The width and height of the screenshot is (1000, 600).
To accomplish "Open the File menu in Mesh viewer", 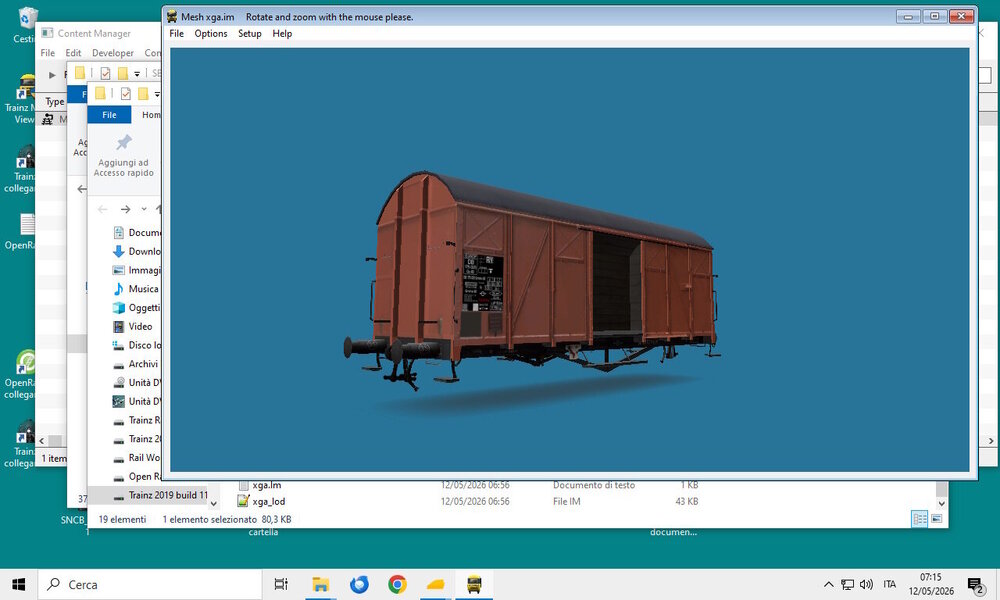I will (177, 34).
